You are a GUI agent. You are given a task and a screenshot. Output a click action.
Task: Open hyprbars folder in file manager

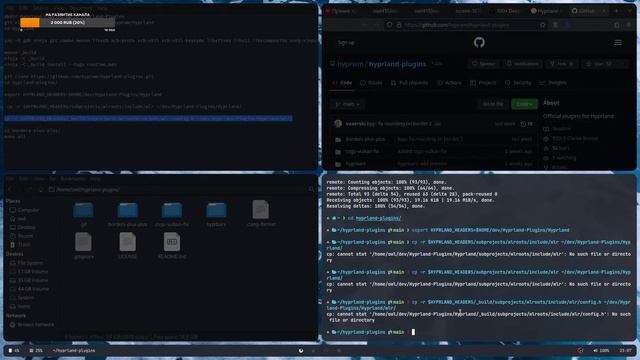pos(216,214)
